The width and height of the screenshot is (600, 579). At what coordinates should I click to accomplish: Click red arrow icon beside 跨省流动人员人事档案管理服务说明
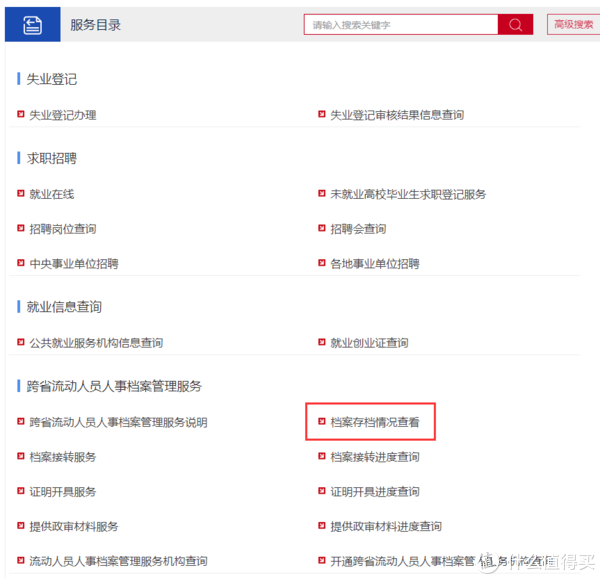click(x=21, y=421)
